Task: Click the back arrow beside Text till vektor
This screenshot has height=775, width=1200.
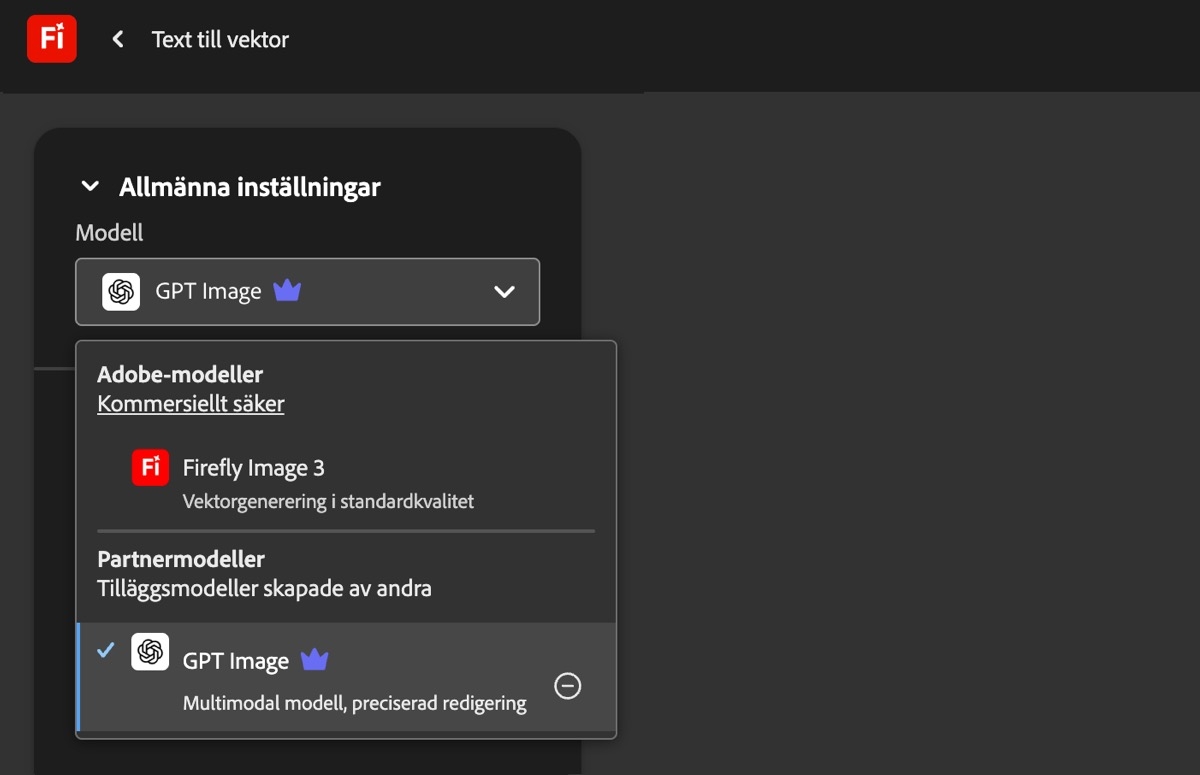Action: click(117, 38)
